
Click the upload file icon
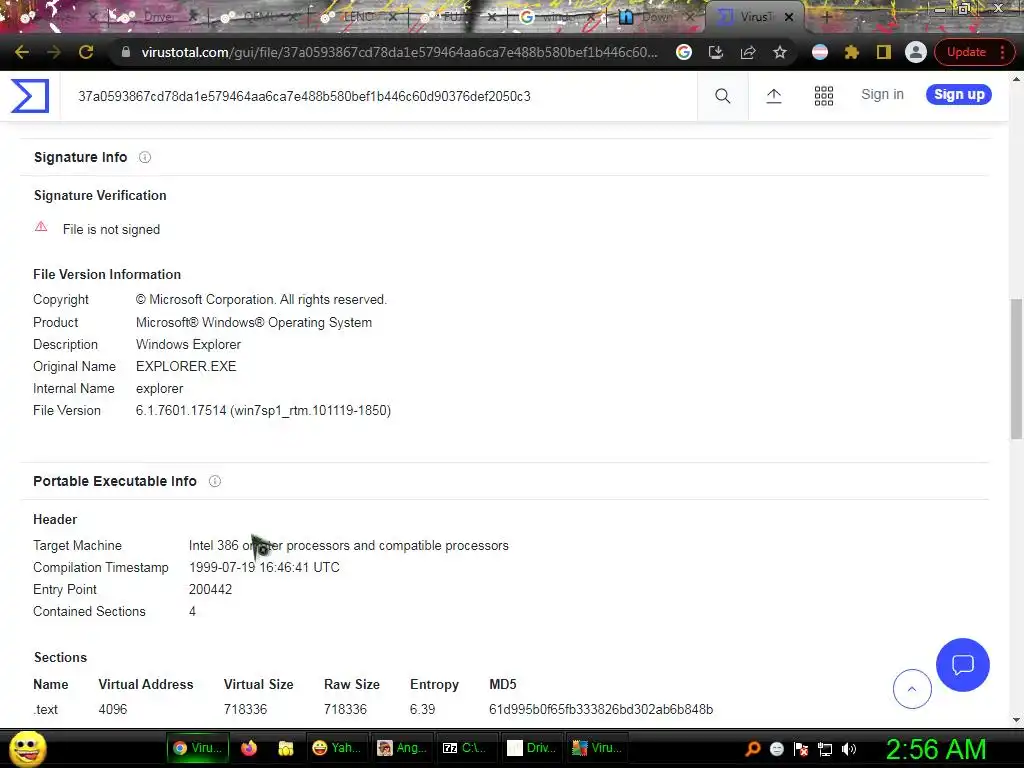(x=773, y=96)
